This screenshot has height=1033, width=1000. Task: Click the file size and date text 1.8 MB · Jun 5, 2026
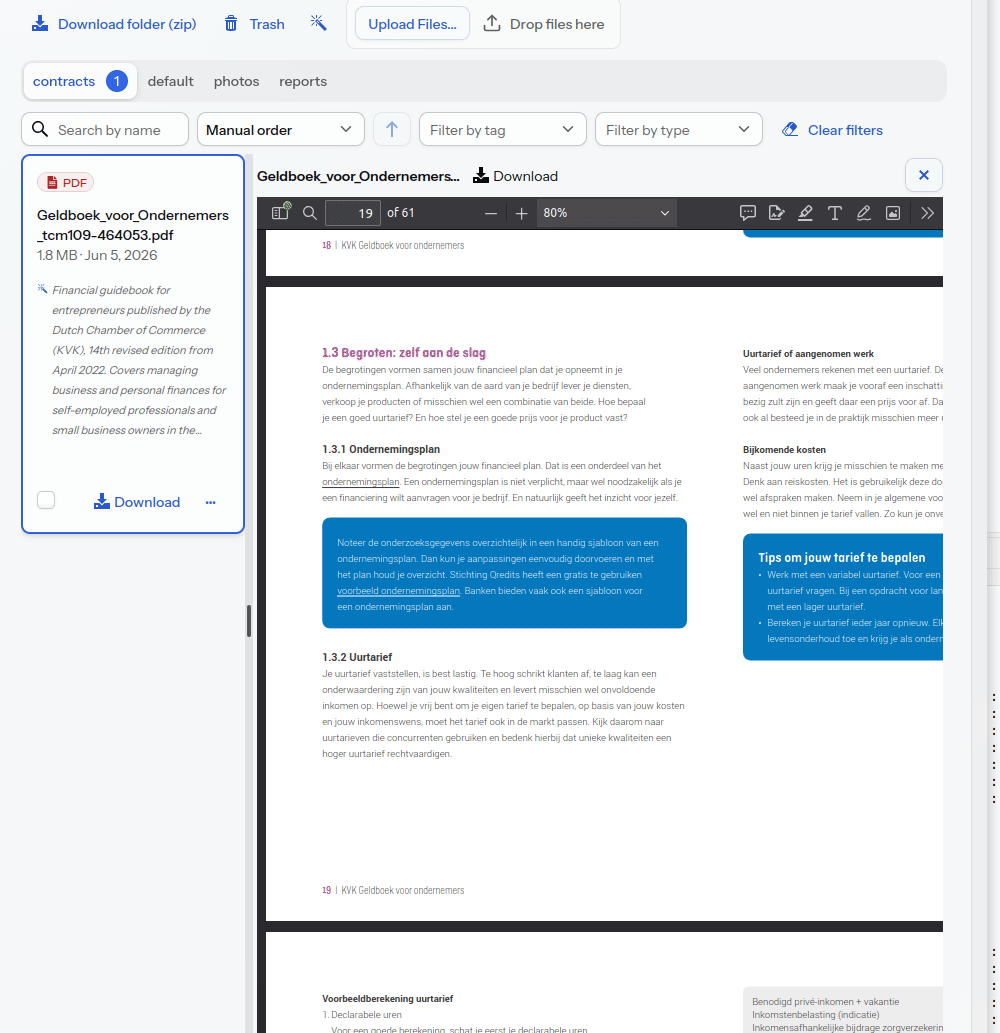tap(97, 255)
